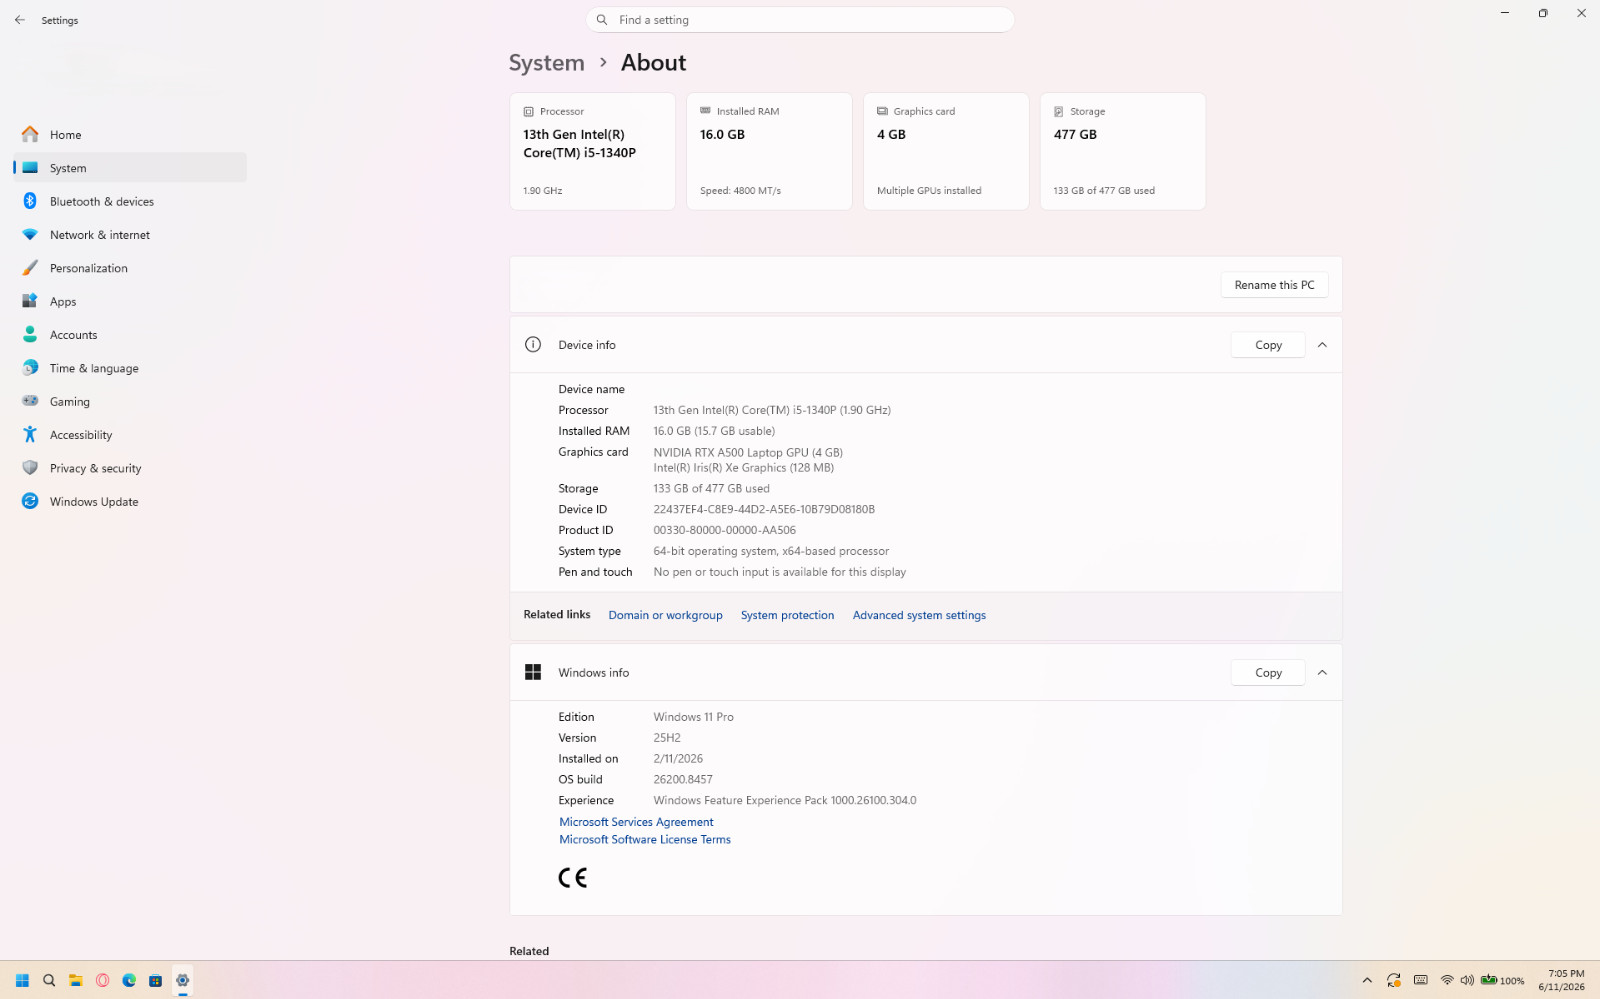Screen dimensions: 1600x999
Task: Open the Windows Start menu
Action: coord(22,981)
